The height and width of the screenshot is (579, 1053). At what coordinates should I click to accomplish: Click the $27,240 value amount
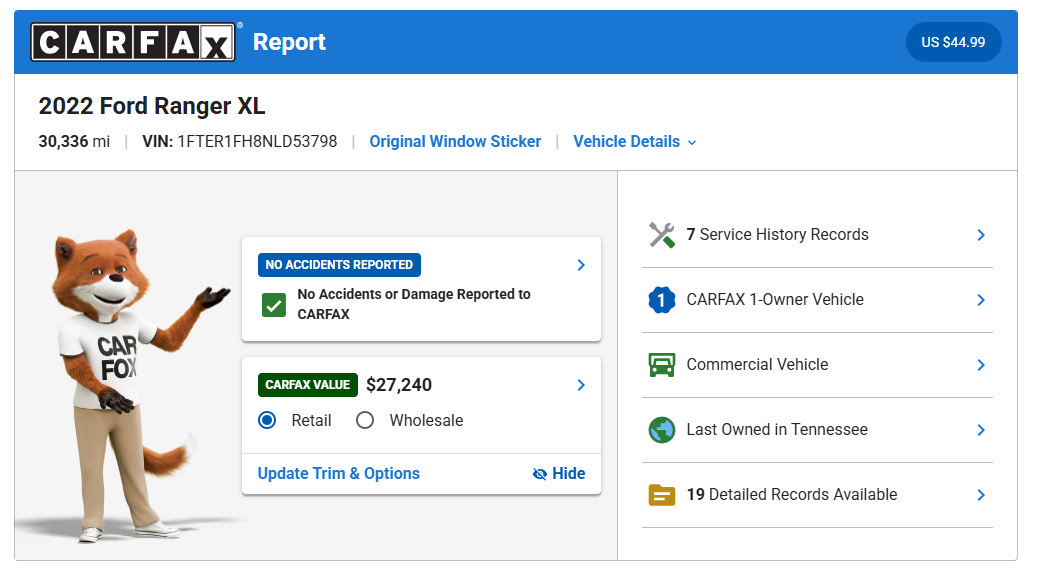[x=399, y=385]
